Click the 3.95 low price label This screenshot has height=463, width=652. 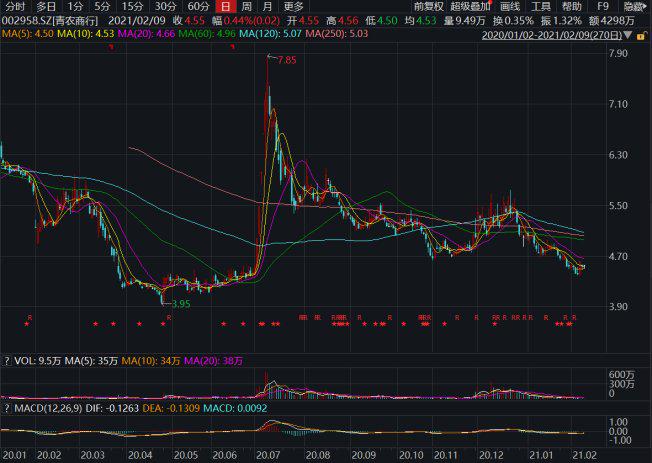coord(179,304)
